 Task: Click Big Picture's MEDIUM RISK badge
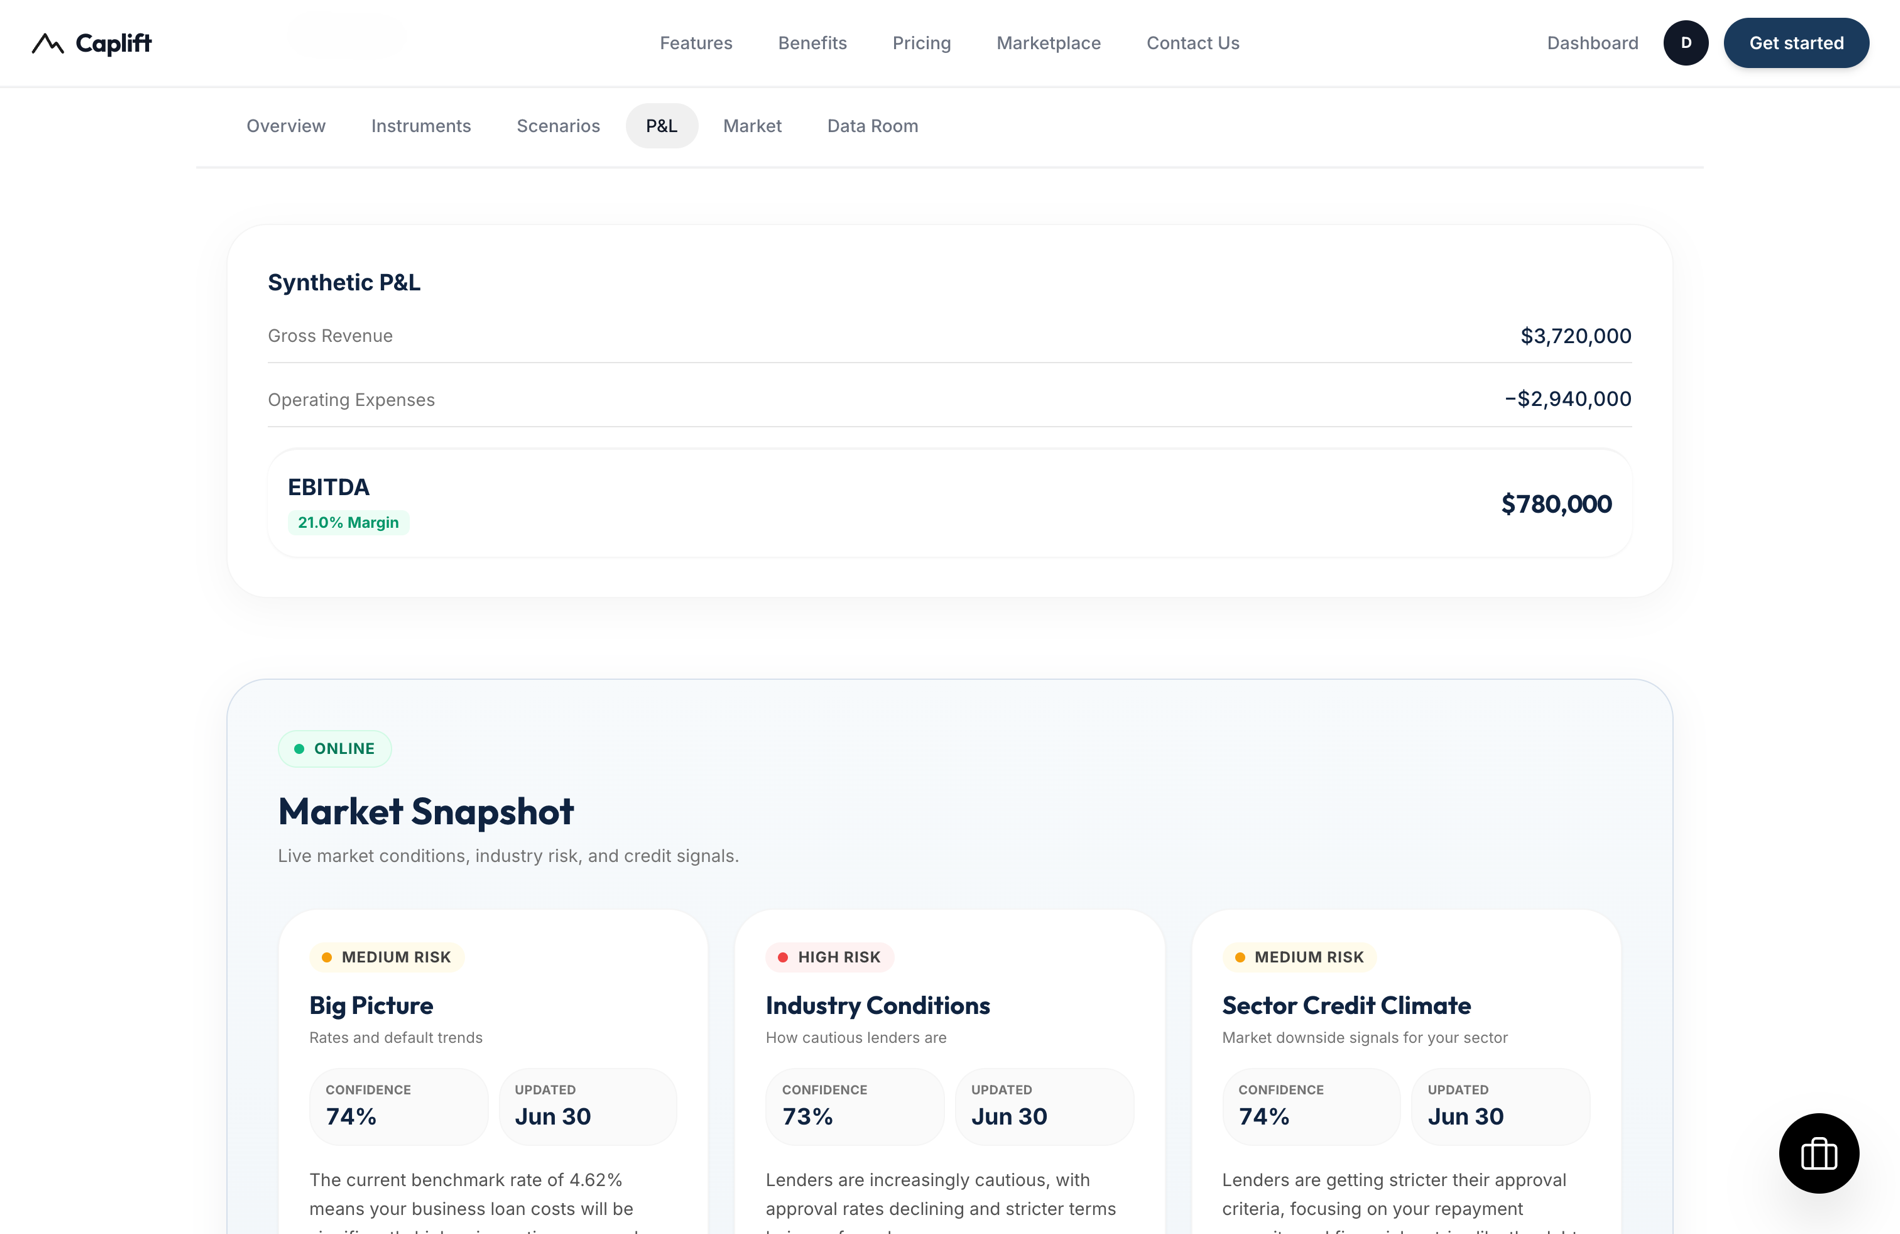coord(386,957)
